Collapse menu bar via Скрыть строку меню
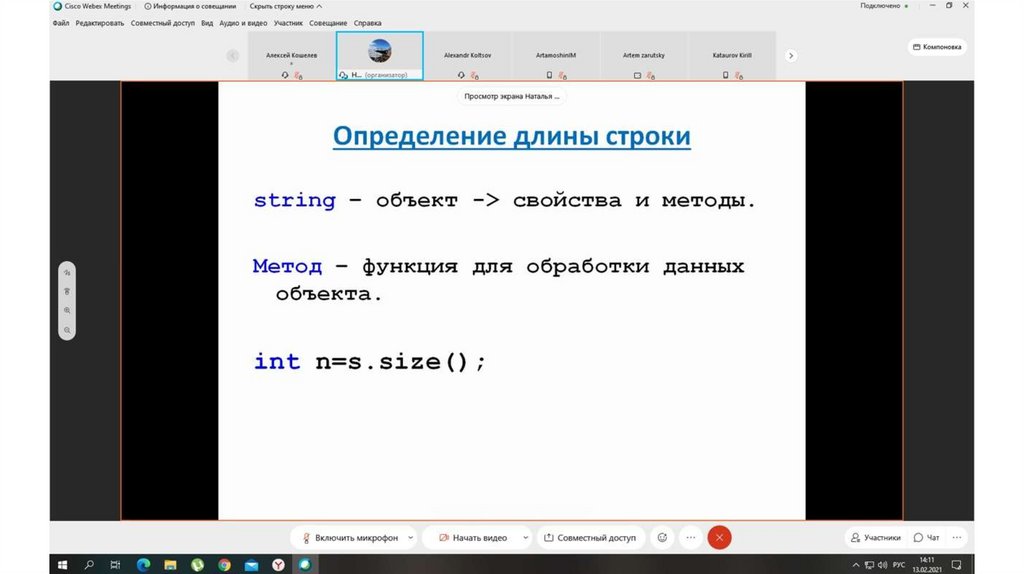 coord(285,6)
